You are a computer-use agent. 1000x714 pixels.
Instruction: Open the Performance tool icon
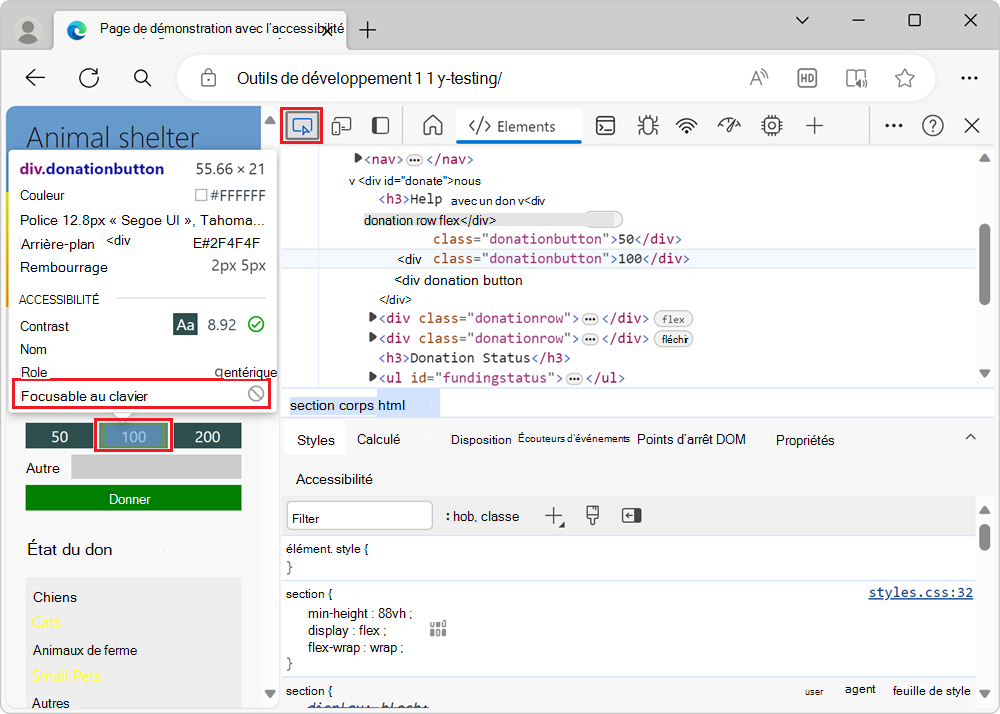728,126
